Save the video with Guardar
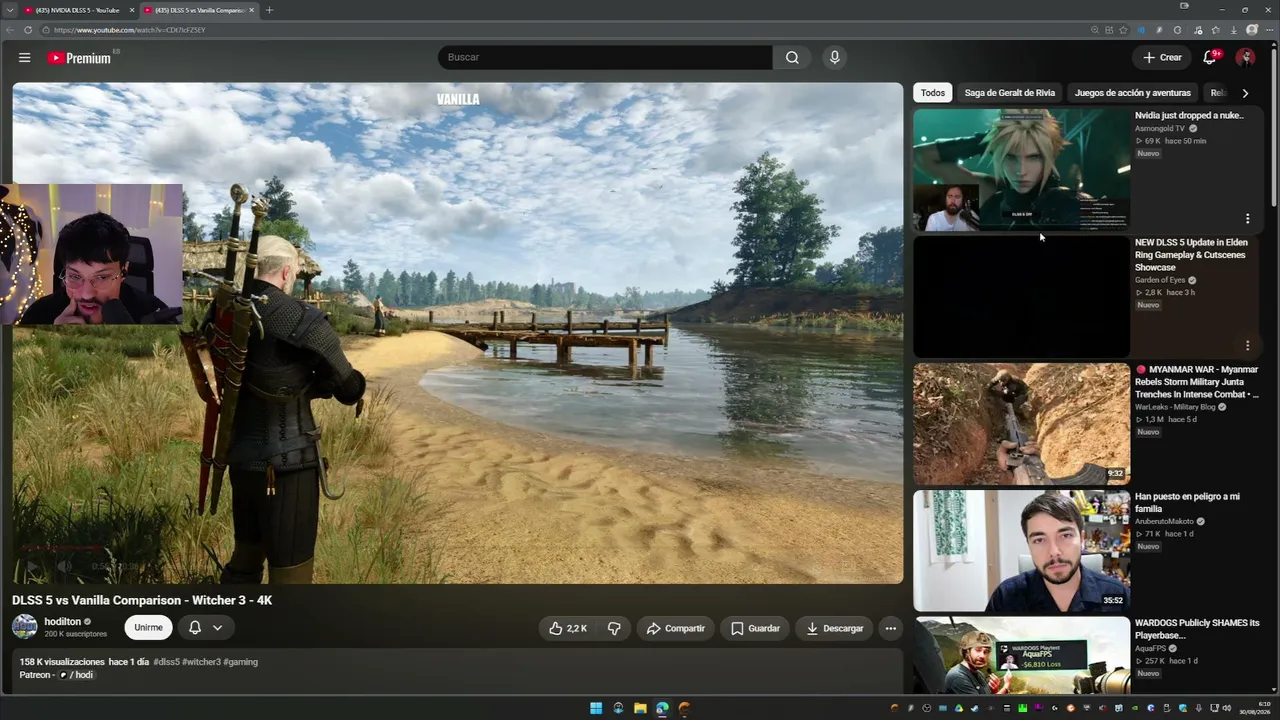1280x720 pixels. pos(755,628)
